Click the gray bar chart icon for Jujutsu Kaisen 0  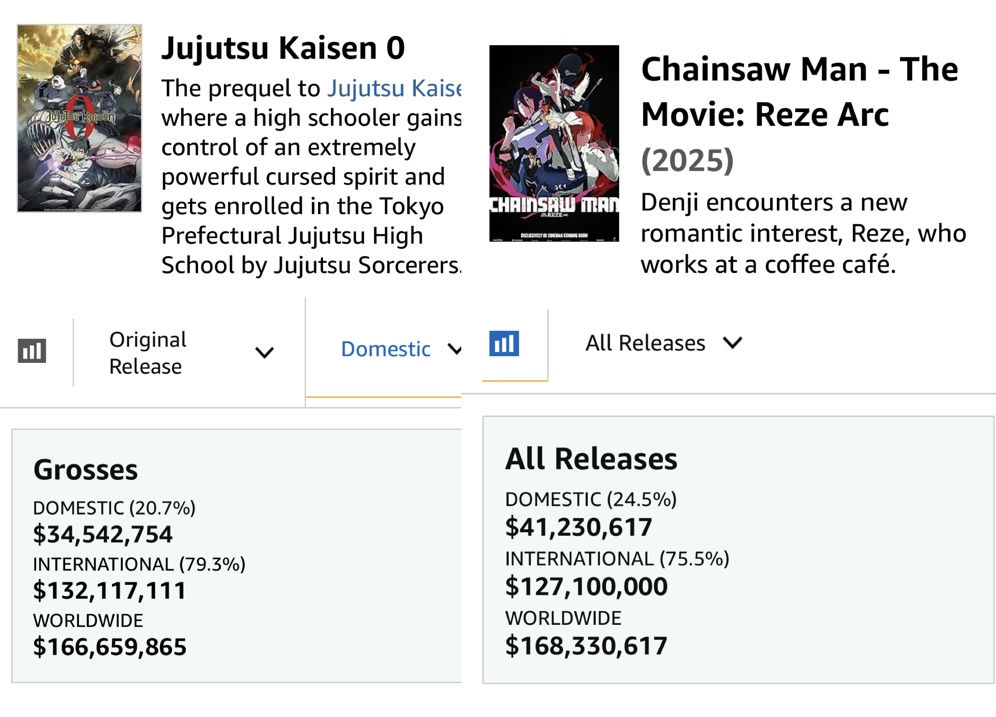pos(32,351)
